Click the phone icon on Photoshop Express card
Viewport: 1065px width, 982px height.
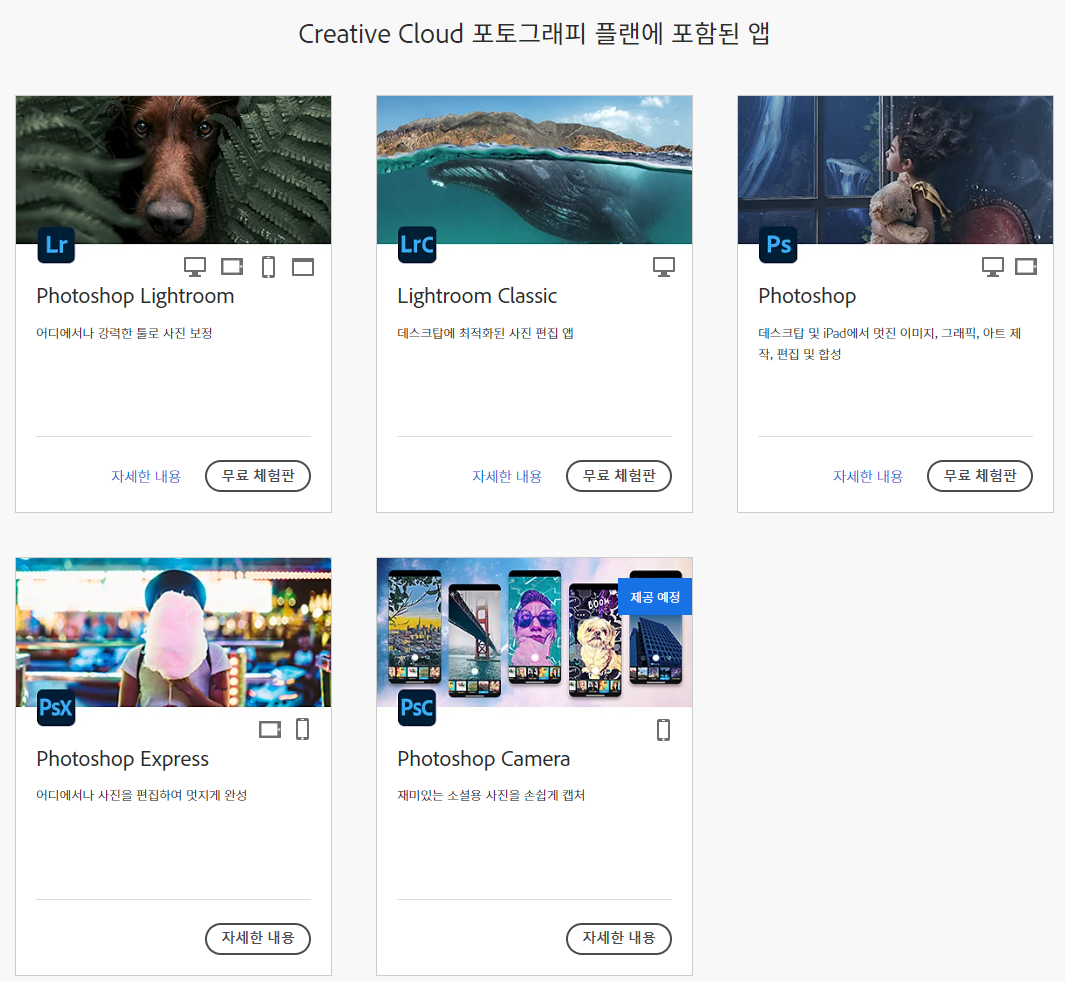tap(303, 729)
